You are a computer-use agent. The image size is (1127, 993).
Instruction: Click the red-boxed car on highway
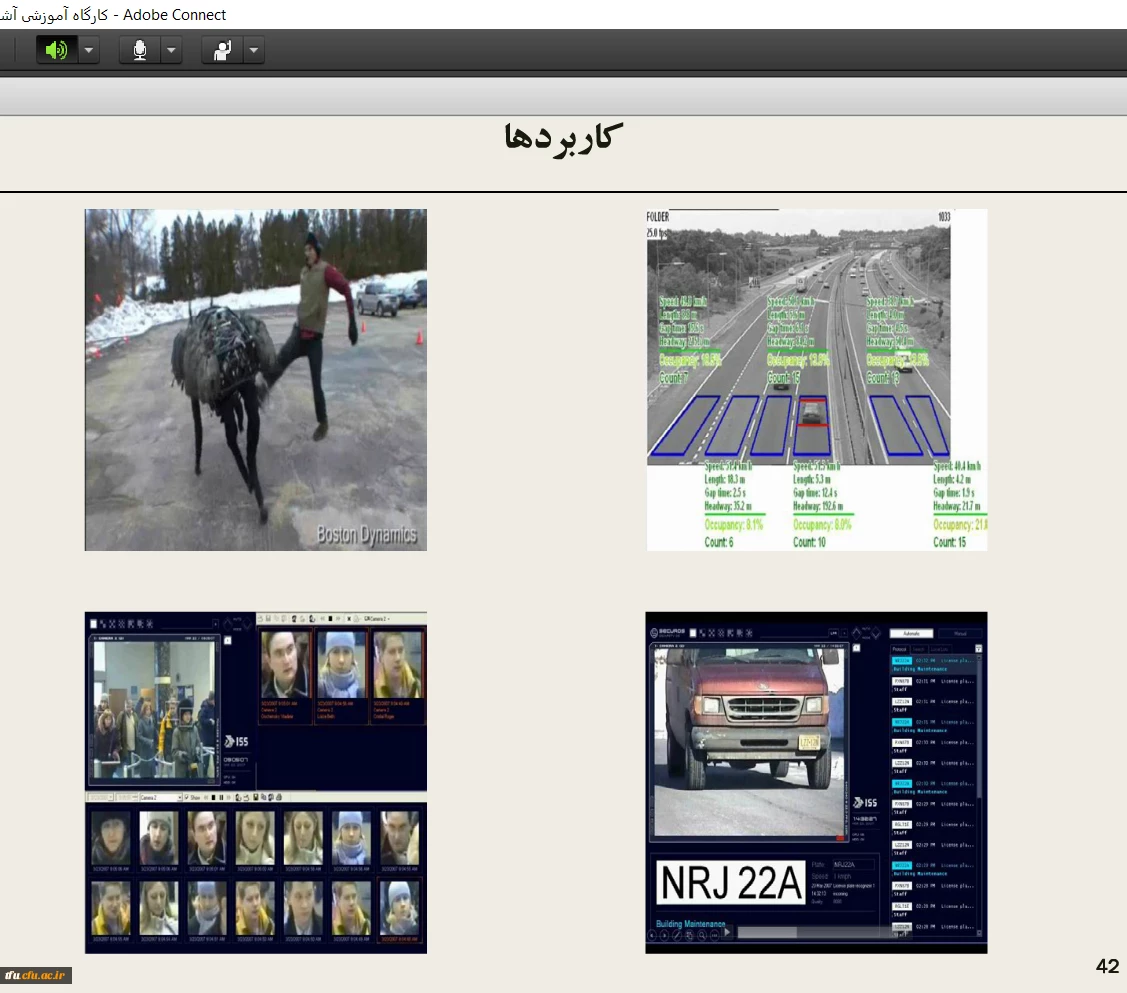812,411
